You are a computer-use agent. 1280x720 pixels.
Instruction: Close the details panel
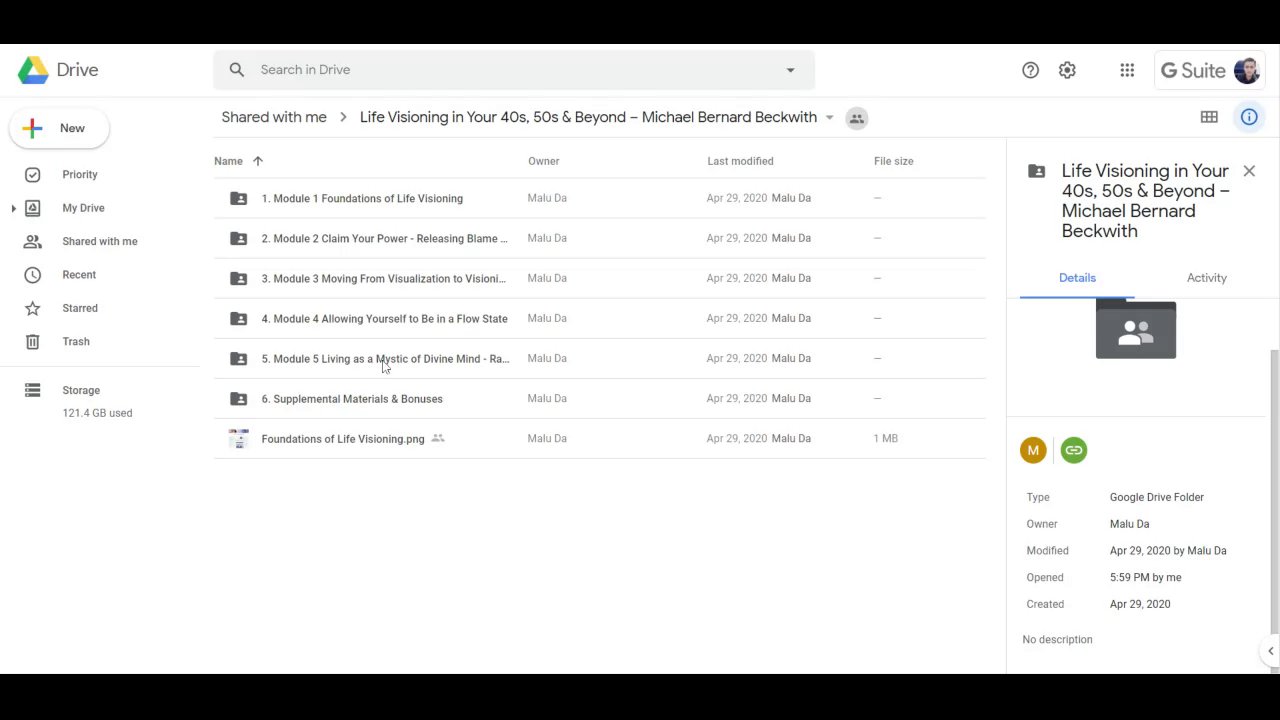click(x=1249, y=171)
